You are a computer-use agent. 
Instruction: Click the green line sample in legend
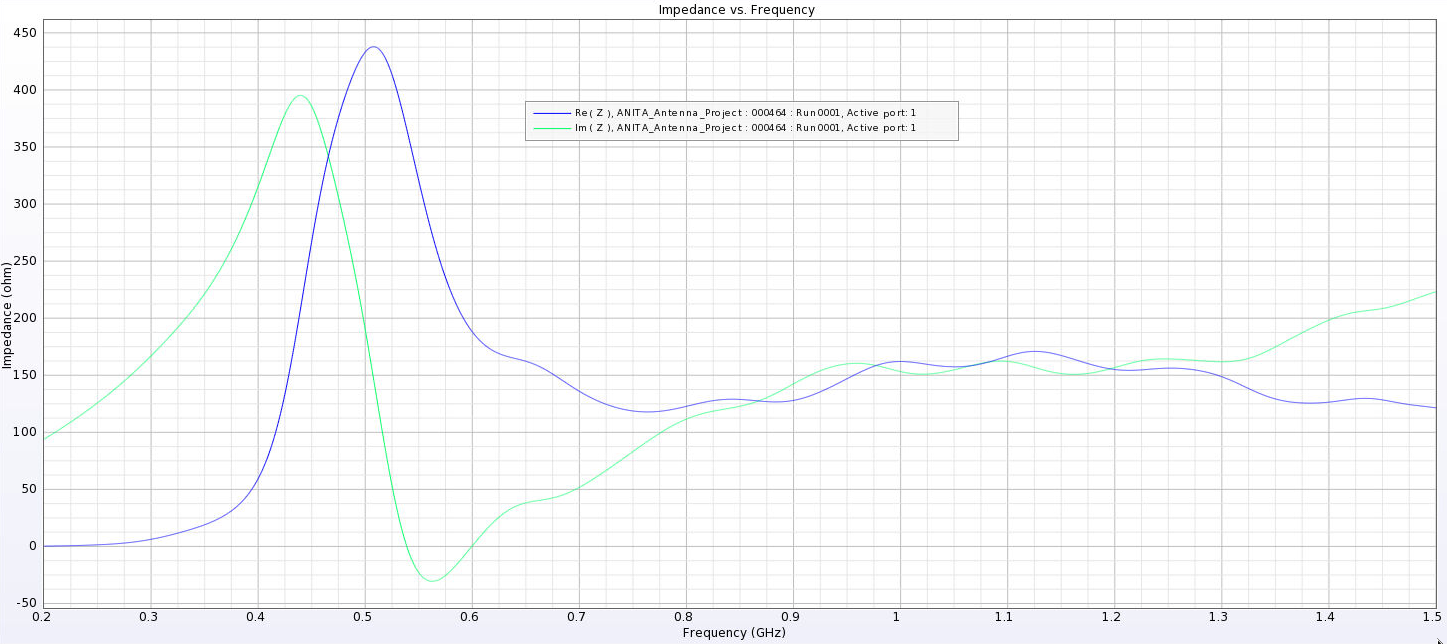point(552,128)
